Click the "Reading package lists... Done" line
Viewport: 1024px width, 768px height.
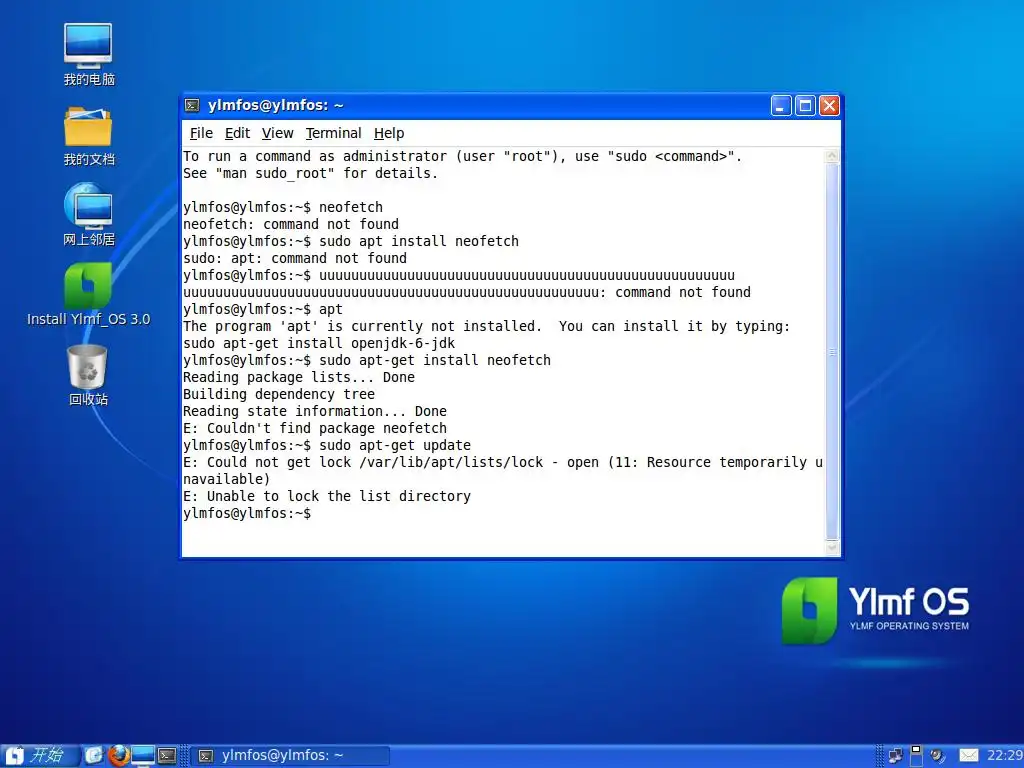pyautogui.click(x=298, y=377)
